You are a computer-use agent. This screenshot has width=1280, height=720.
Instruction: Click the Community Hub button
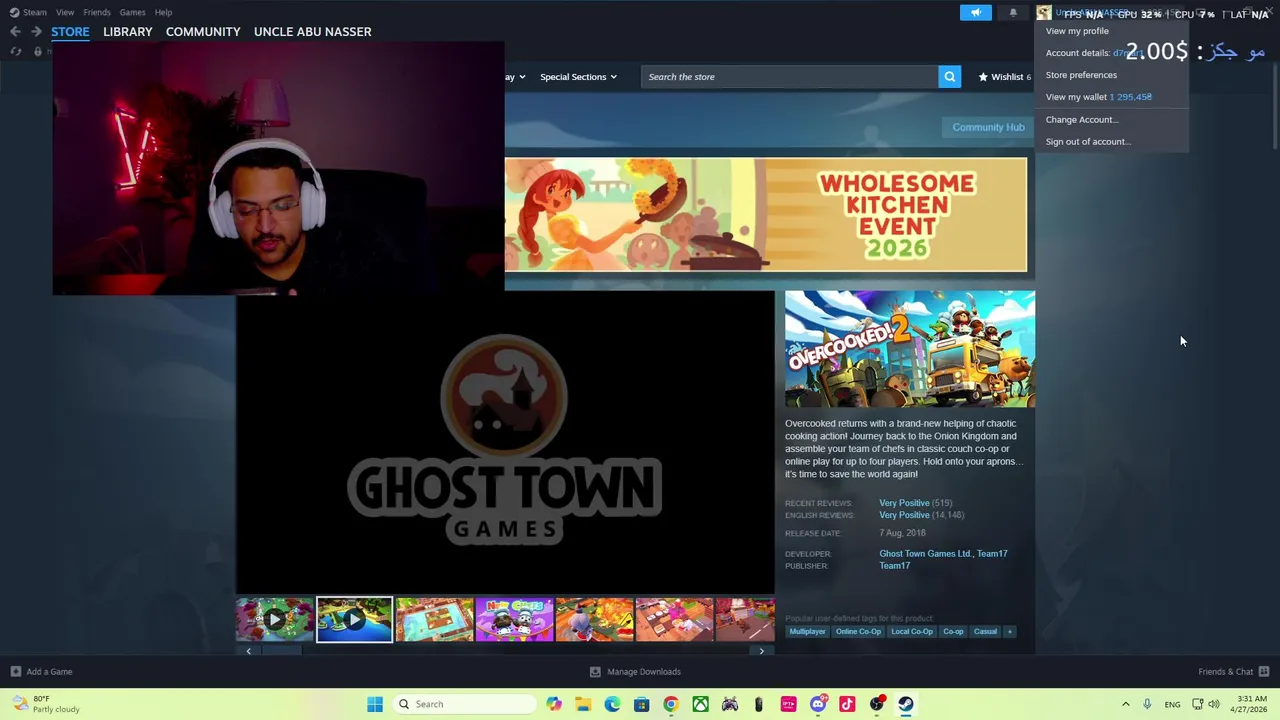point(988,127)
